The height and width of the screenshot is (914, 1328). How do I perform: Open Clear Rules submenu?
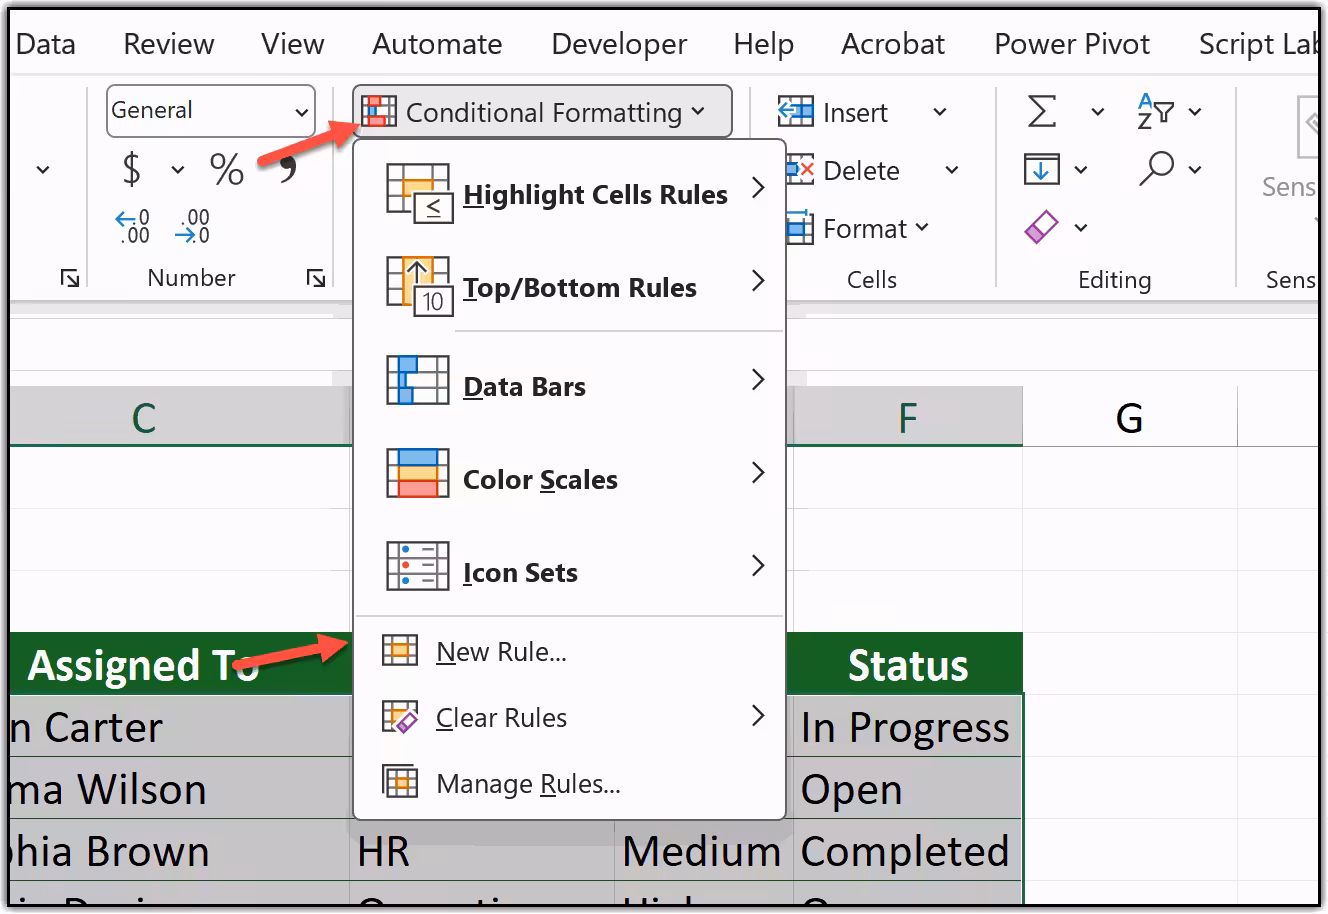click(x=570, y=718)
